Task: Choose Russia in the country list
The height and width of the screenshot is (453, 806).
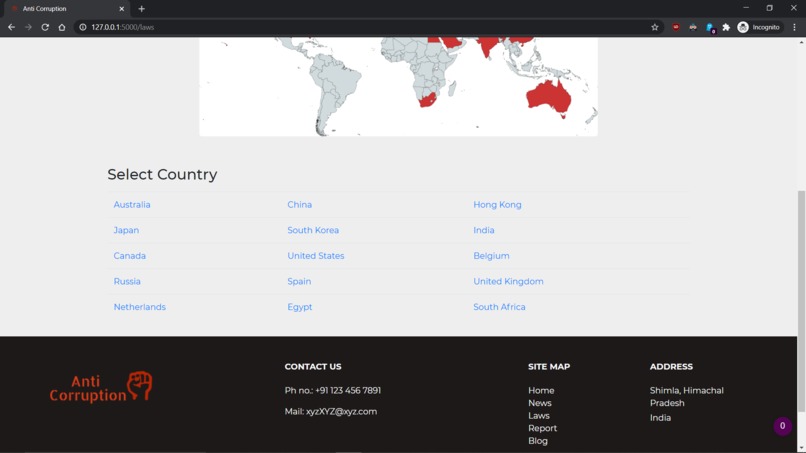Action: pos(127,281)
